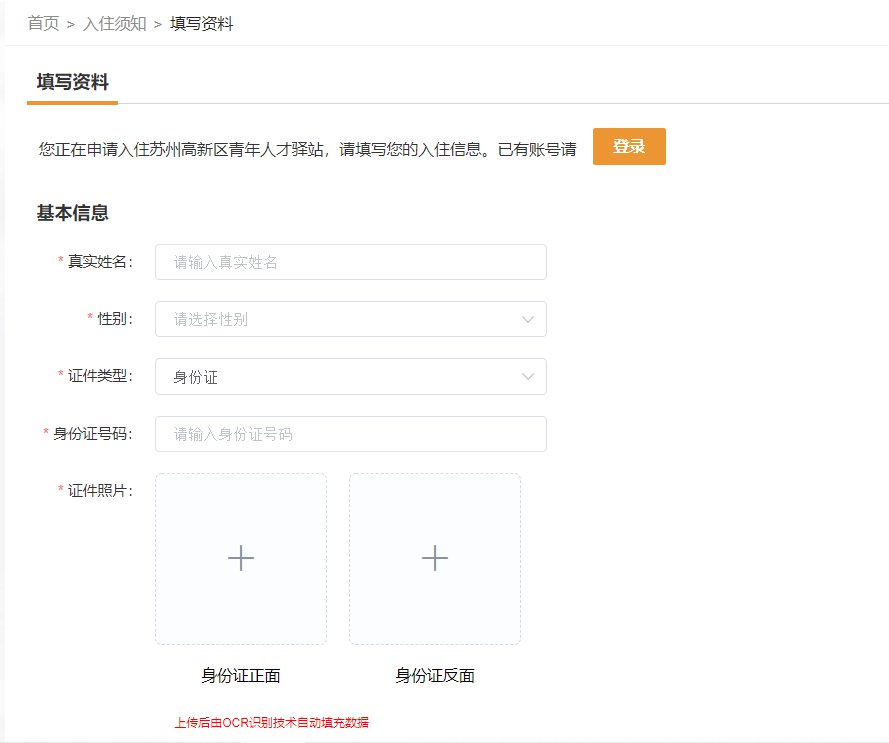Click into the 身份证号码 input field

coord(350,434)
